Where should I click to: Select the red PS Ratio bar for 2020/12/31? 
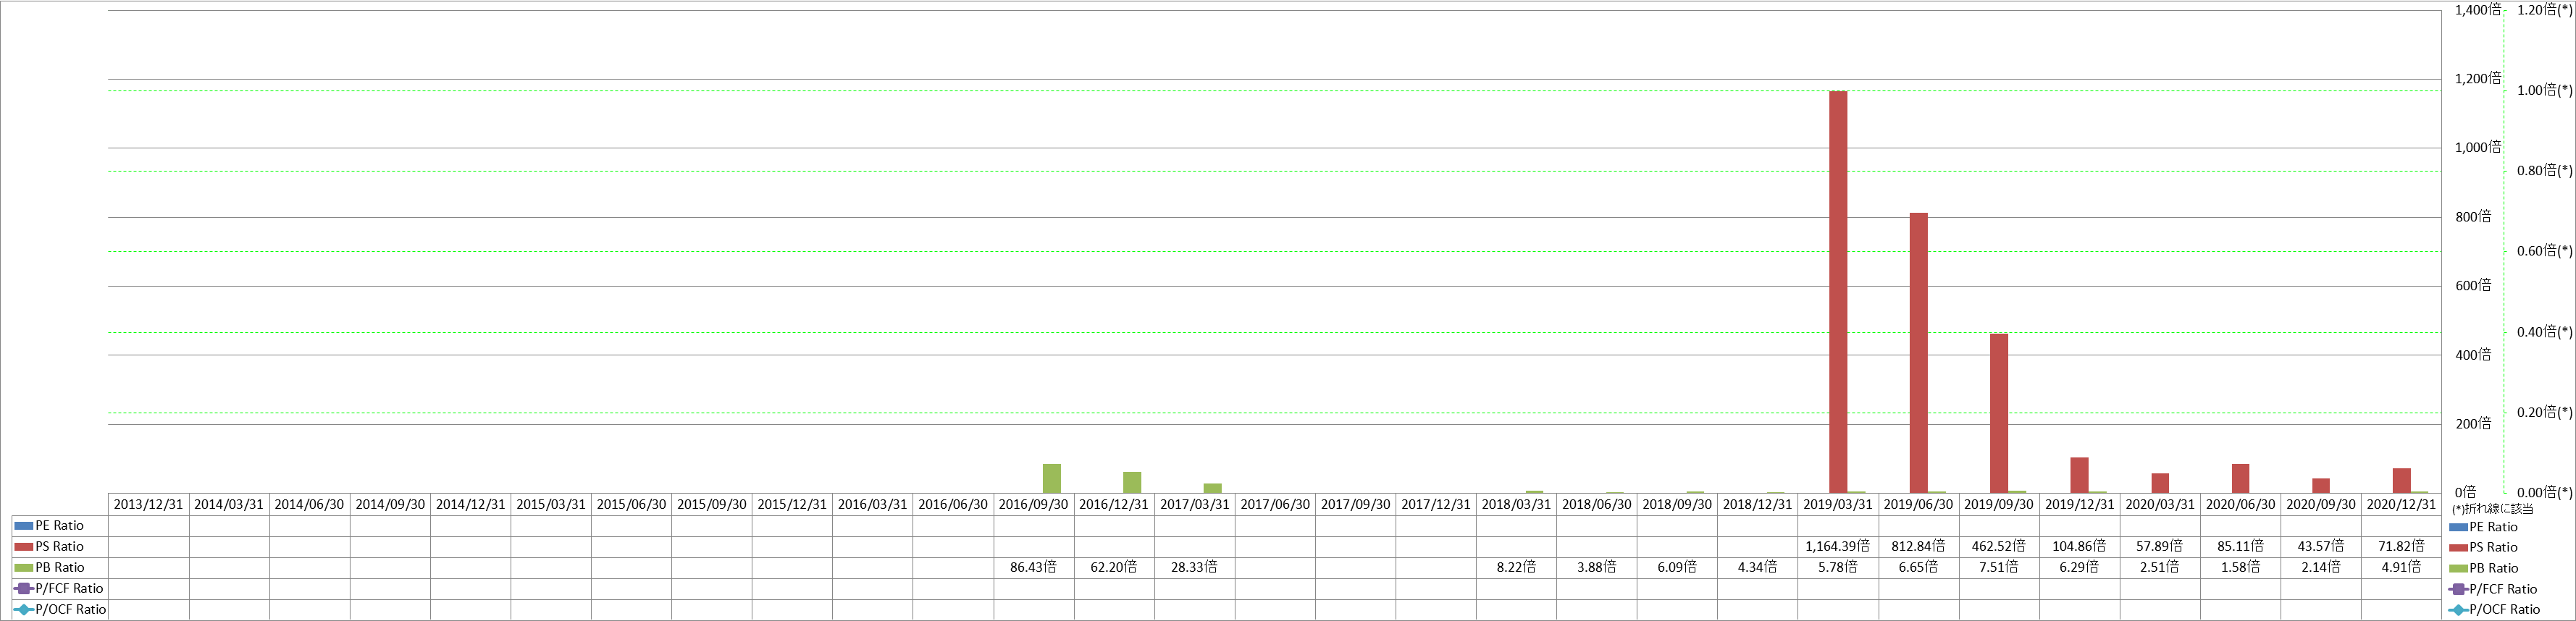click(x=2401, y=481)
